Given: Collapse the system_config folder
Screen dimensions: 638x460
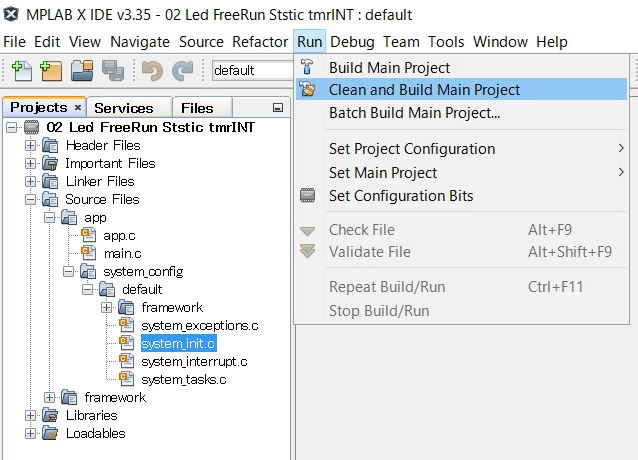Looking at the screenshot, I should (68, 271).
